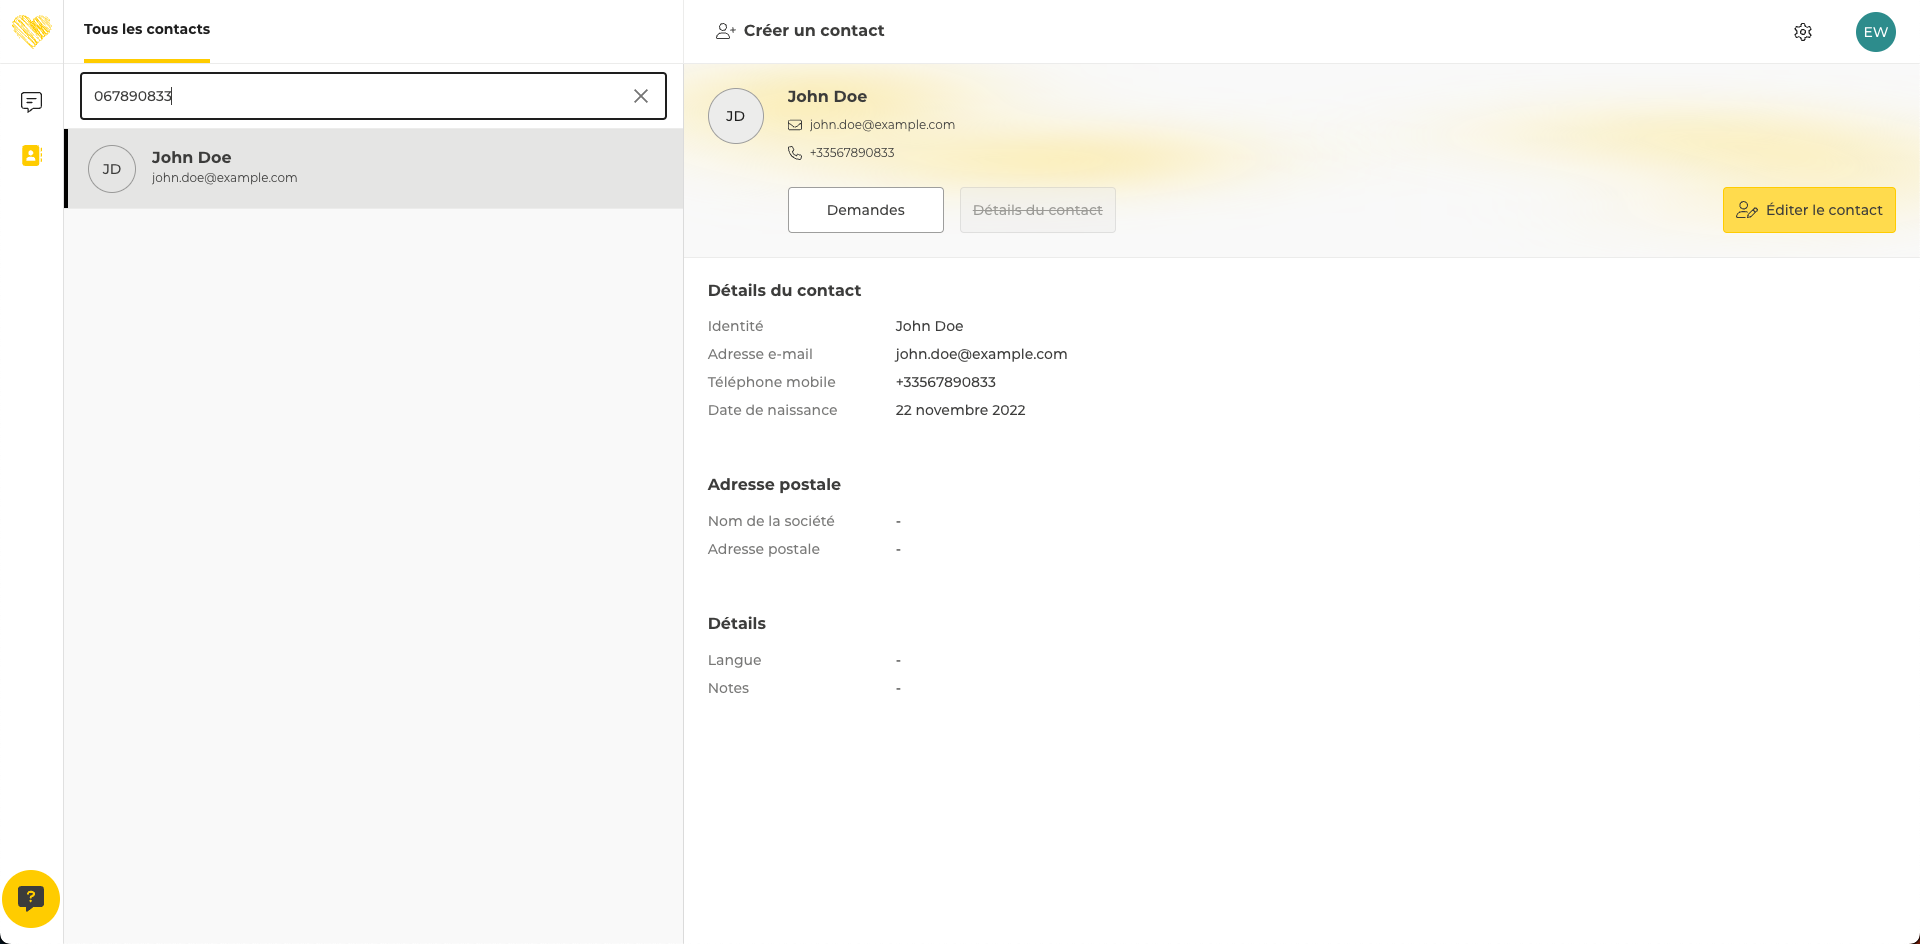Select the yellow contacts icon in sidebar
1920x944 pixels.
pyautogui.click(x=31, y=156)
